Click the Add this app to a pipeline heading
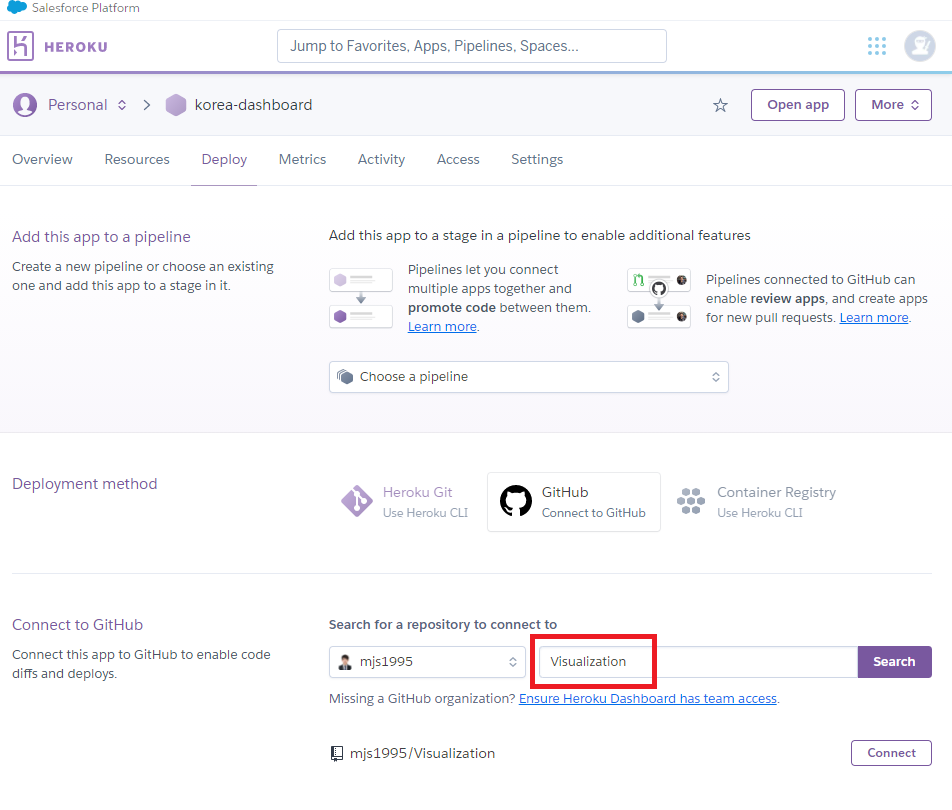The image size is (952, 810). [101, 237]
